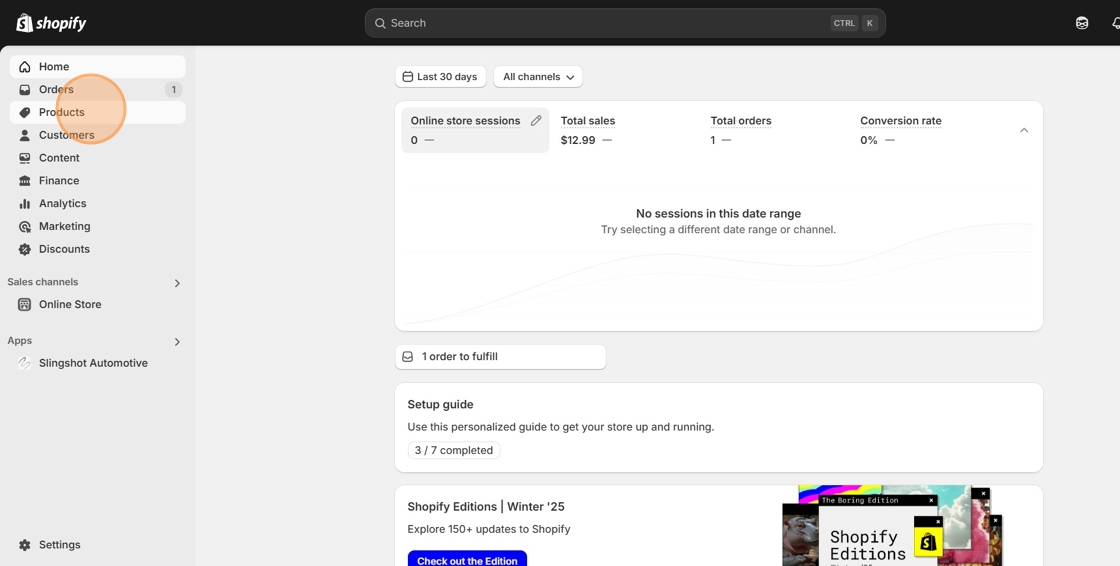Click the Home house icon
This screenshot has width=1120, height=566.
click(25, 66)
